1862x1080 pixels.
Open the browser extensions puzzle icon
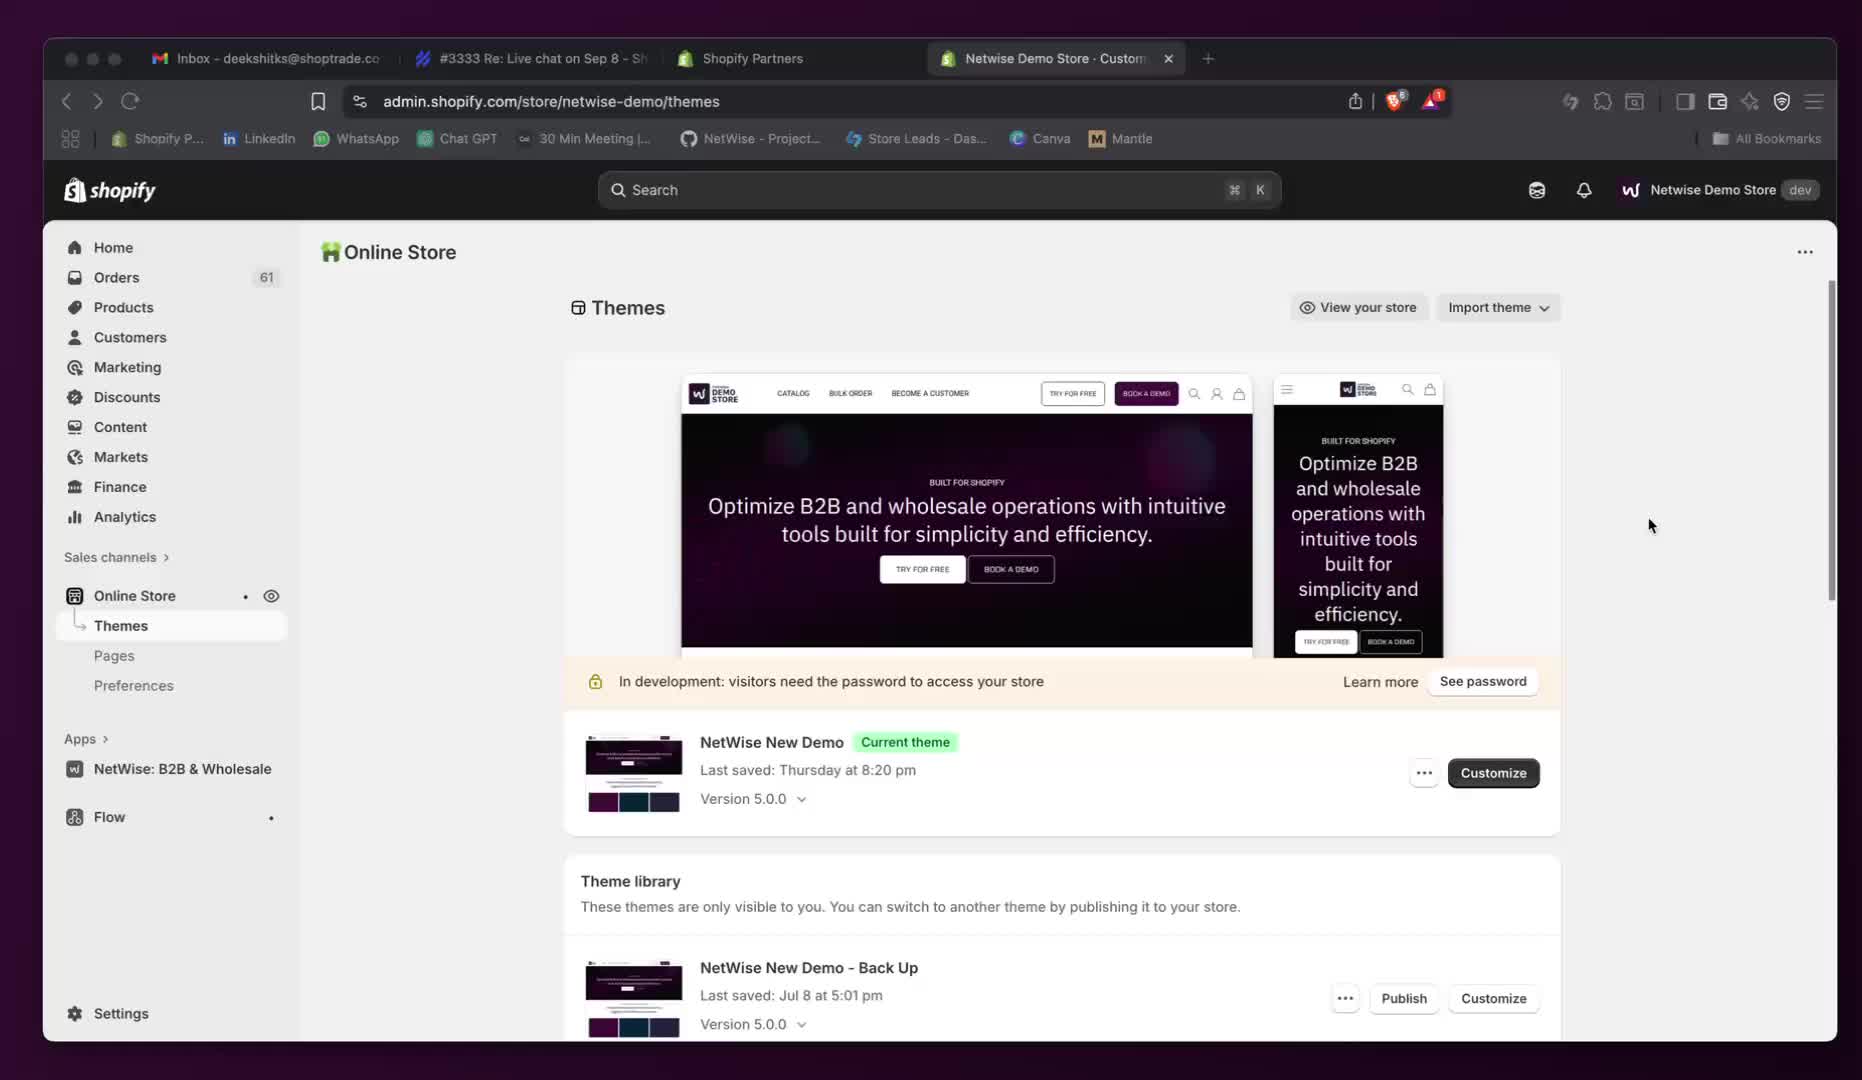(1603, 101)
